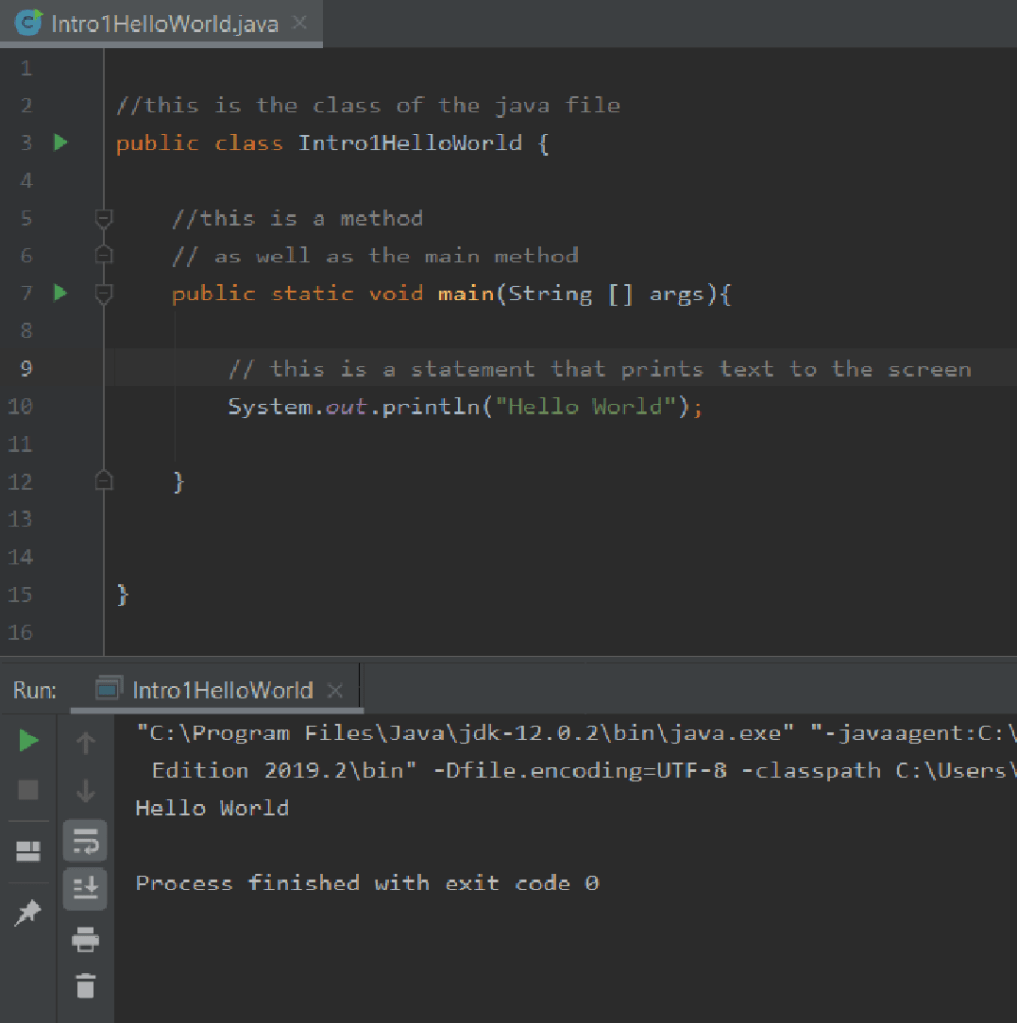Click the Down the Stack Trace arrow
Screen dimensions: 1017x1023
tap(86, 791)
